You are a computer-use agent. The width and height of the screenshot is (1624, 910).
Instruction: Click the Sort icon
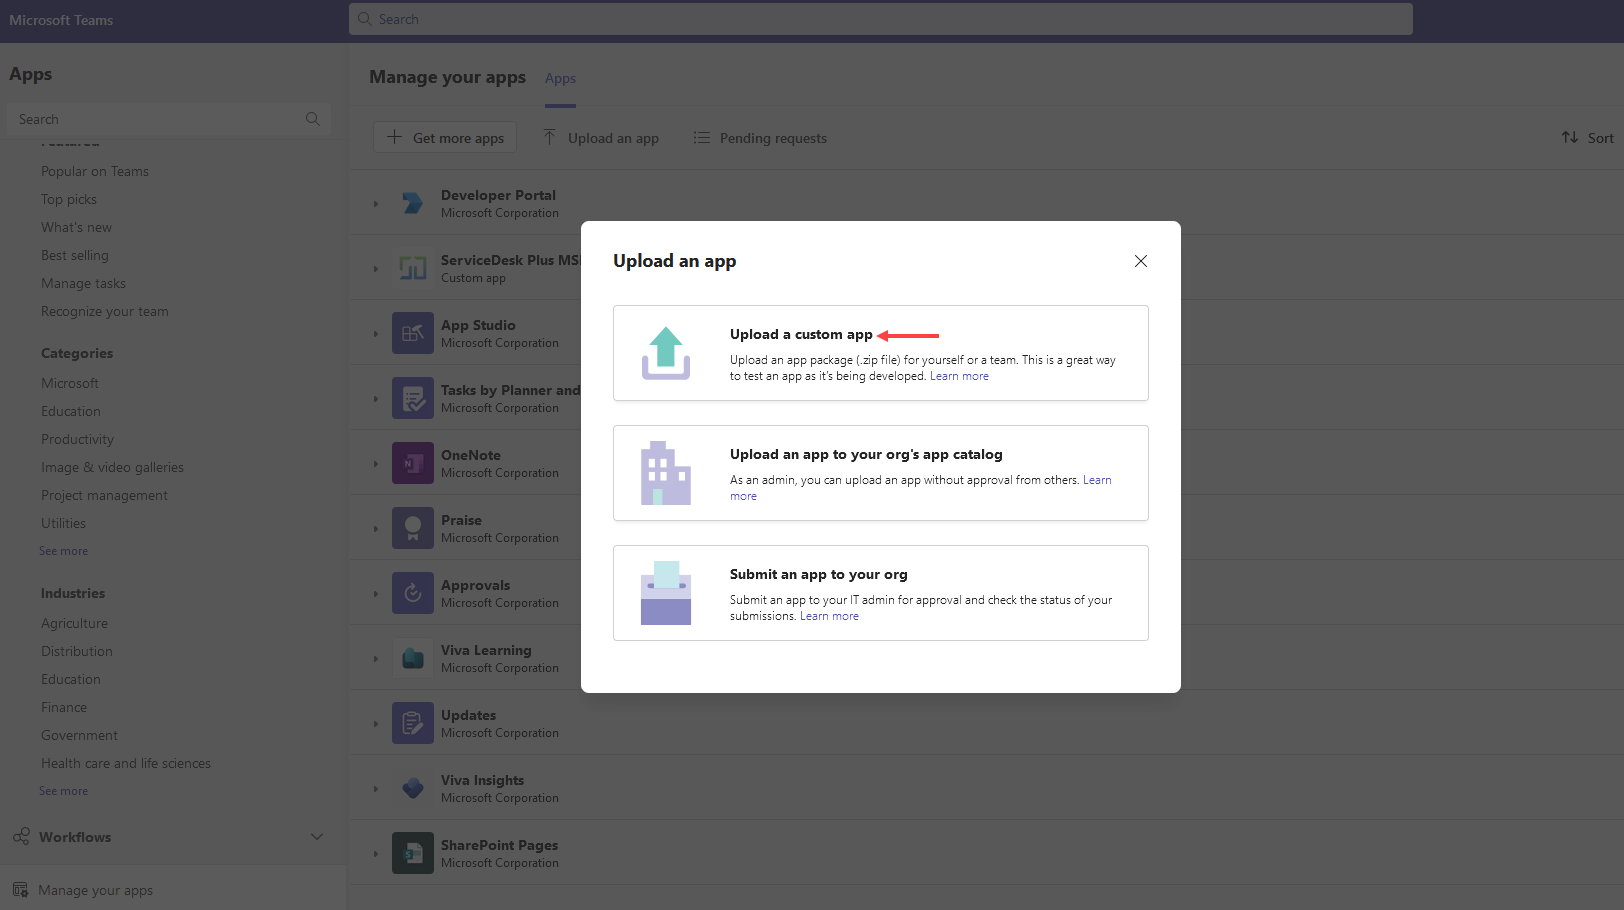(x=1570, y=137)
